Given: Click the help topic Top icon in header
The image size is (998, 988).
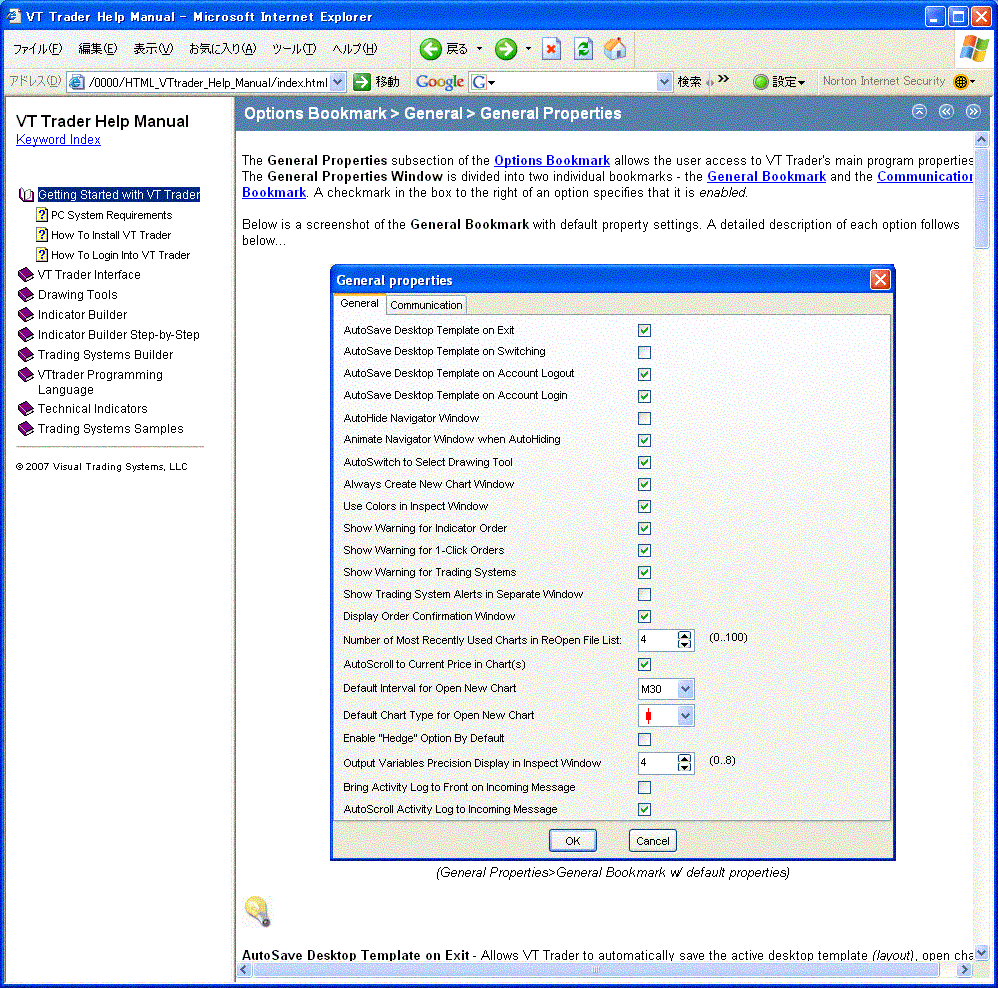Looking at the screenshot, I should point(919,111).
